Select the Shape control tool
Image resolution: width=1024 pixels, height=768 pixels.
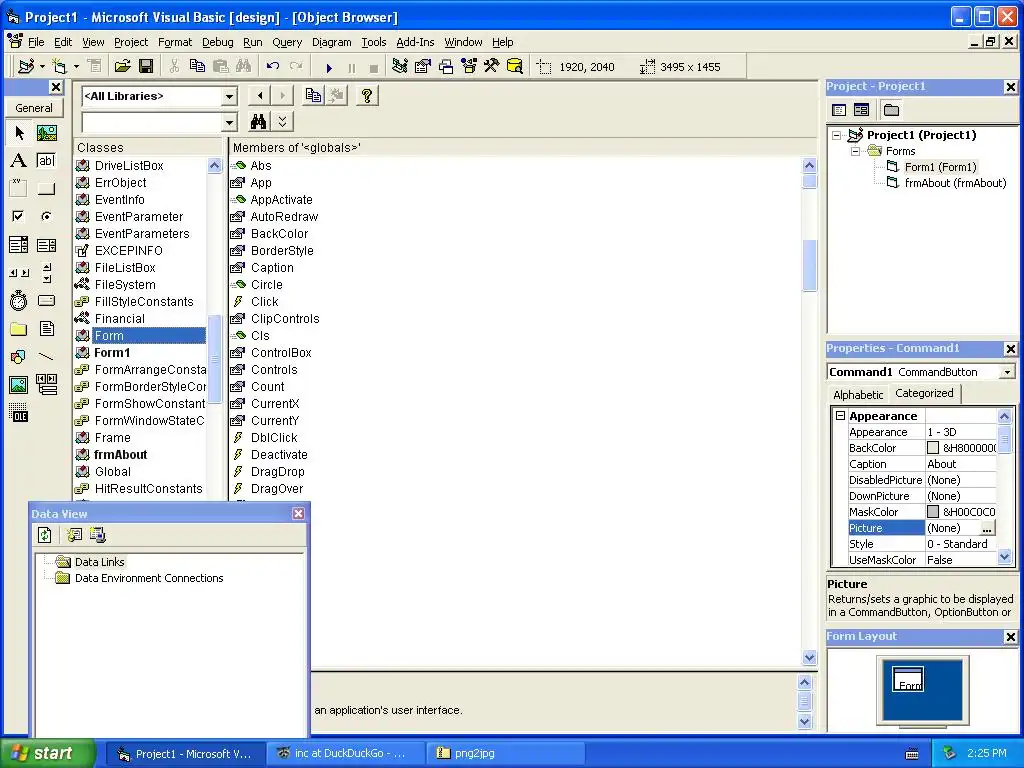[x=19, y=357]
